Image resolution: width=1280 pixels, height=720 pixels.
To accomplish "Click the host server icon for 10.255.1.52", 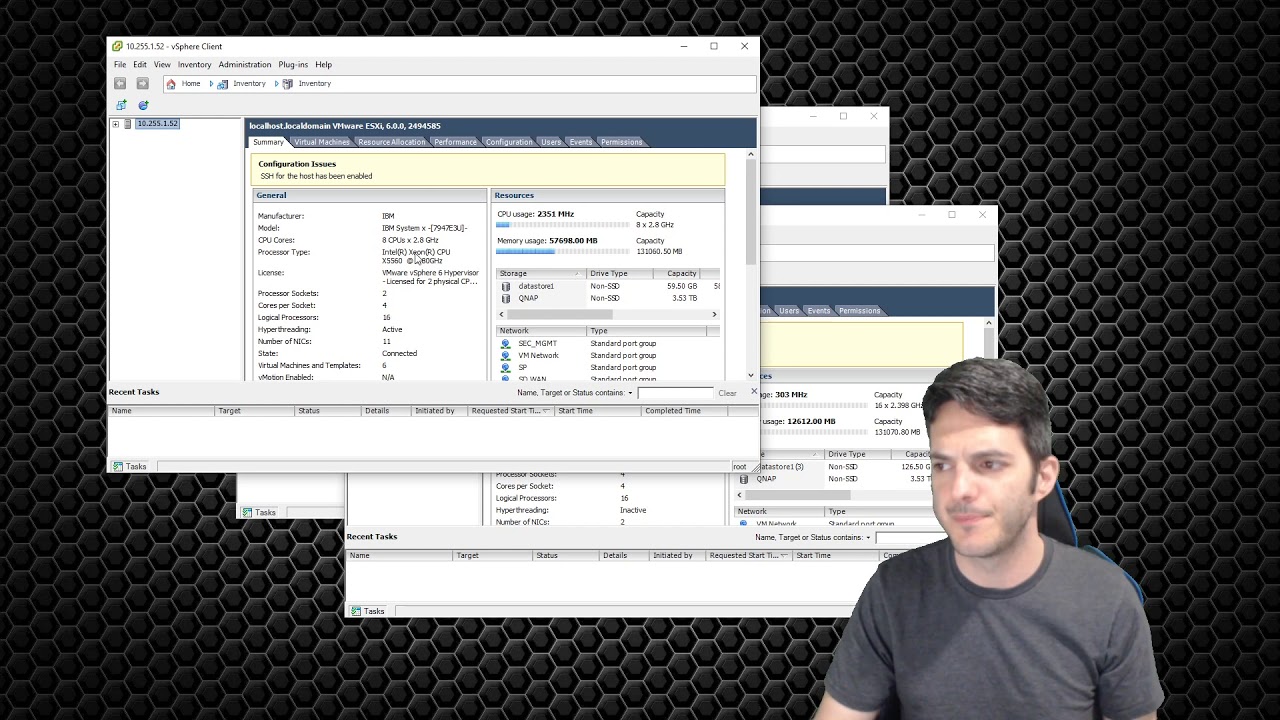I will tap(128, 124).
